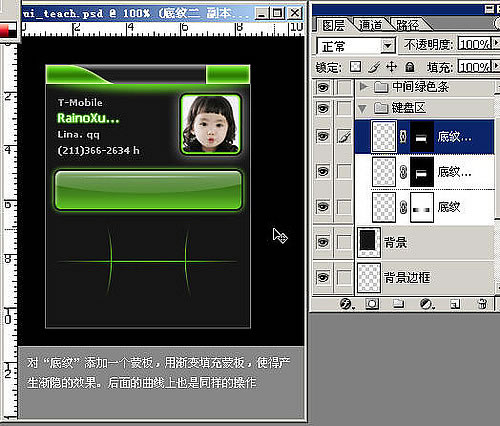Add a layer style via fx icon
500x426 pixels.
[347, 304]
